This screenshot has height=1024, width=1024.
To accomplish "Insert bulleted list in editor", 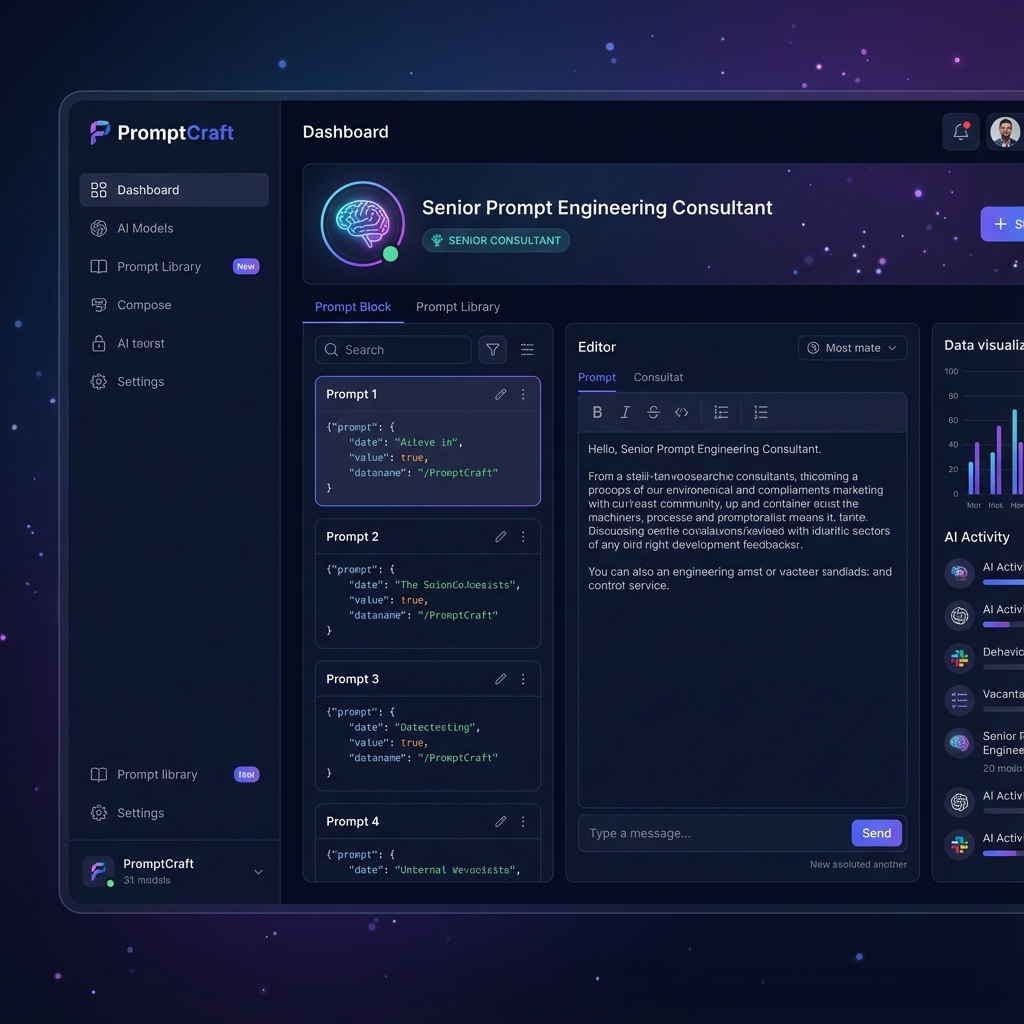I will pos(721,412).
